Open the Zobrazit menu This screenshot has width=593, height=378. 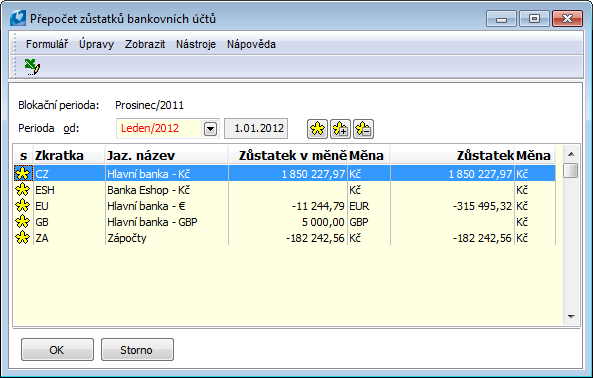(145, 44)
